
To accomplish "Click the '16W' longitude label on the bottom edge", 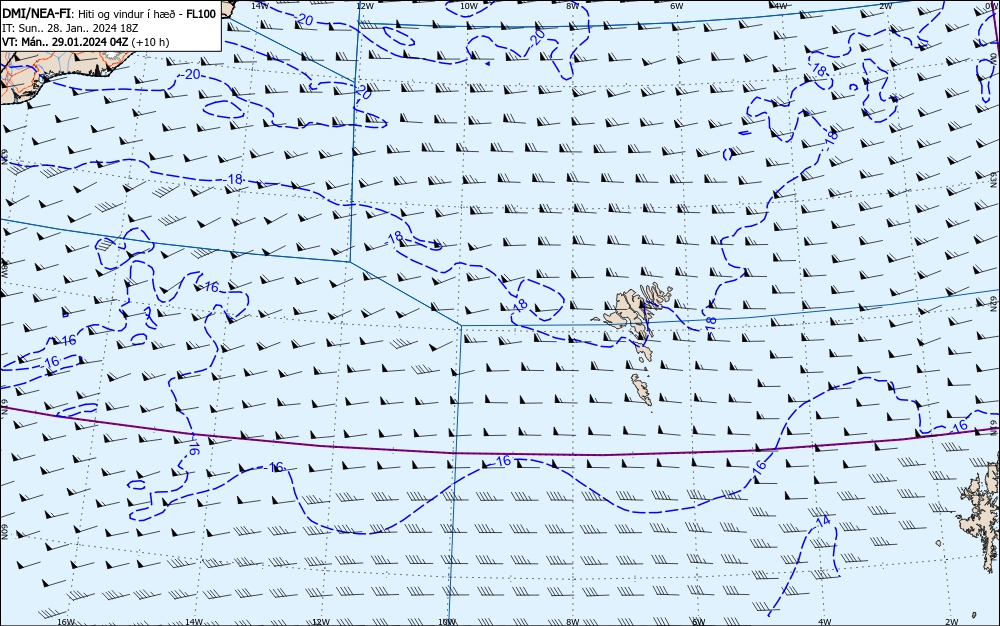I will pyautogui.click(x=66, y=621).
